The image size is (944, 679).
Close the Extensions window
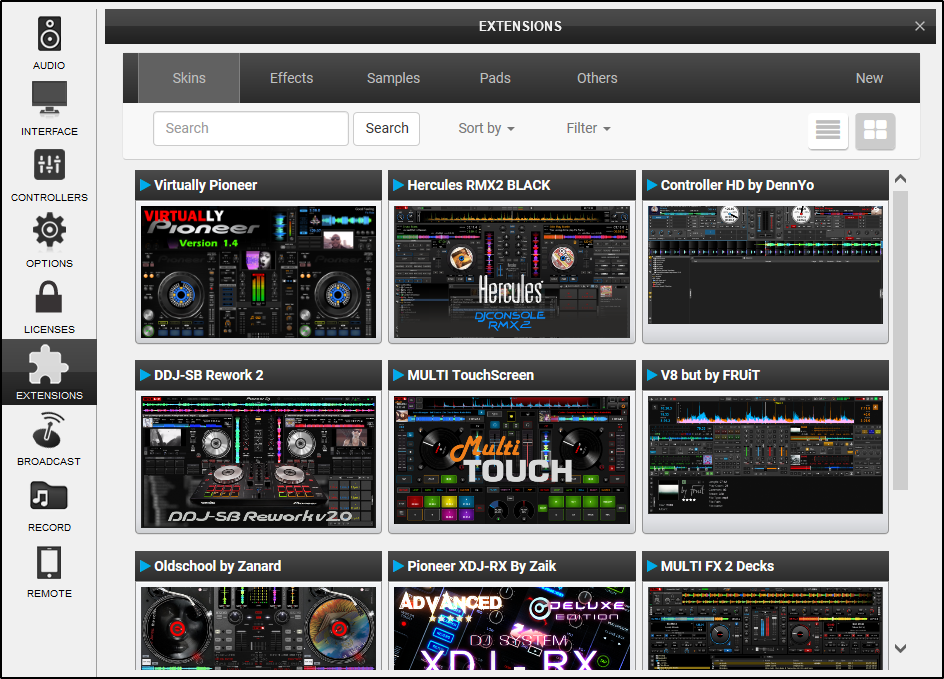[919, 26]
